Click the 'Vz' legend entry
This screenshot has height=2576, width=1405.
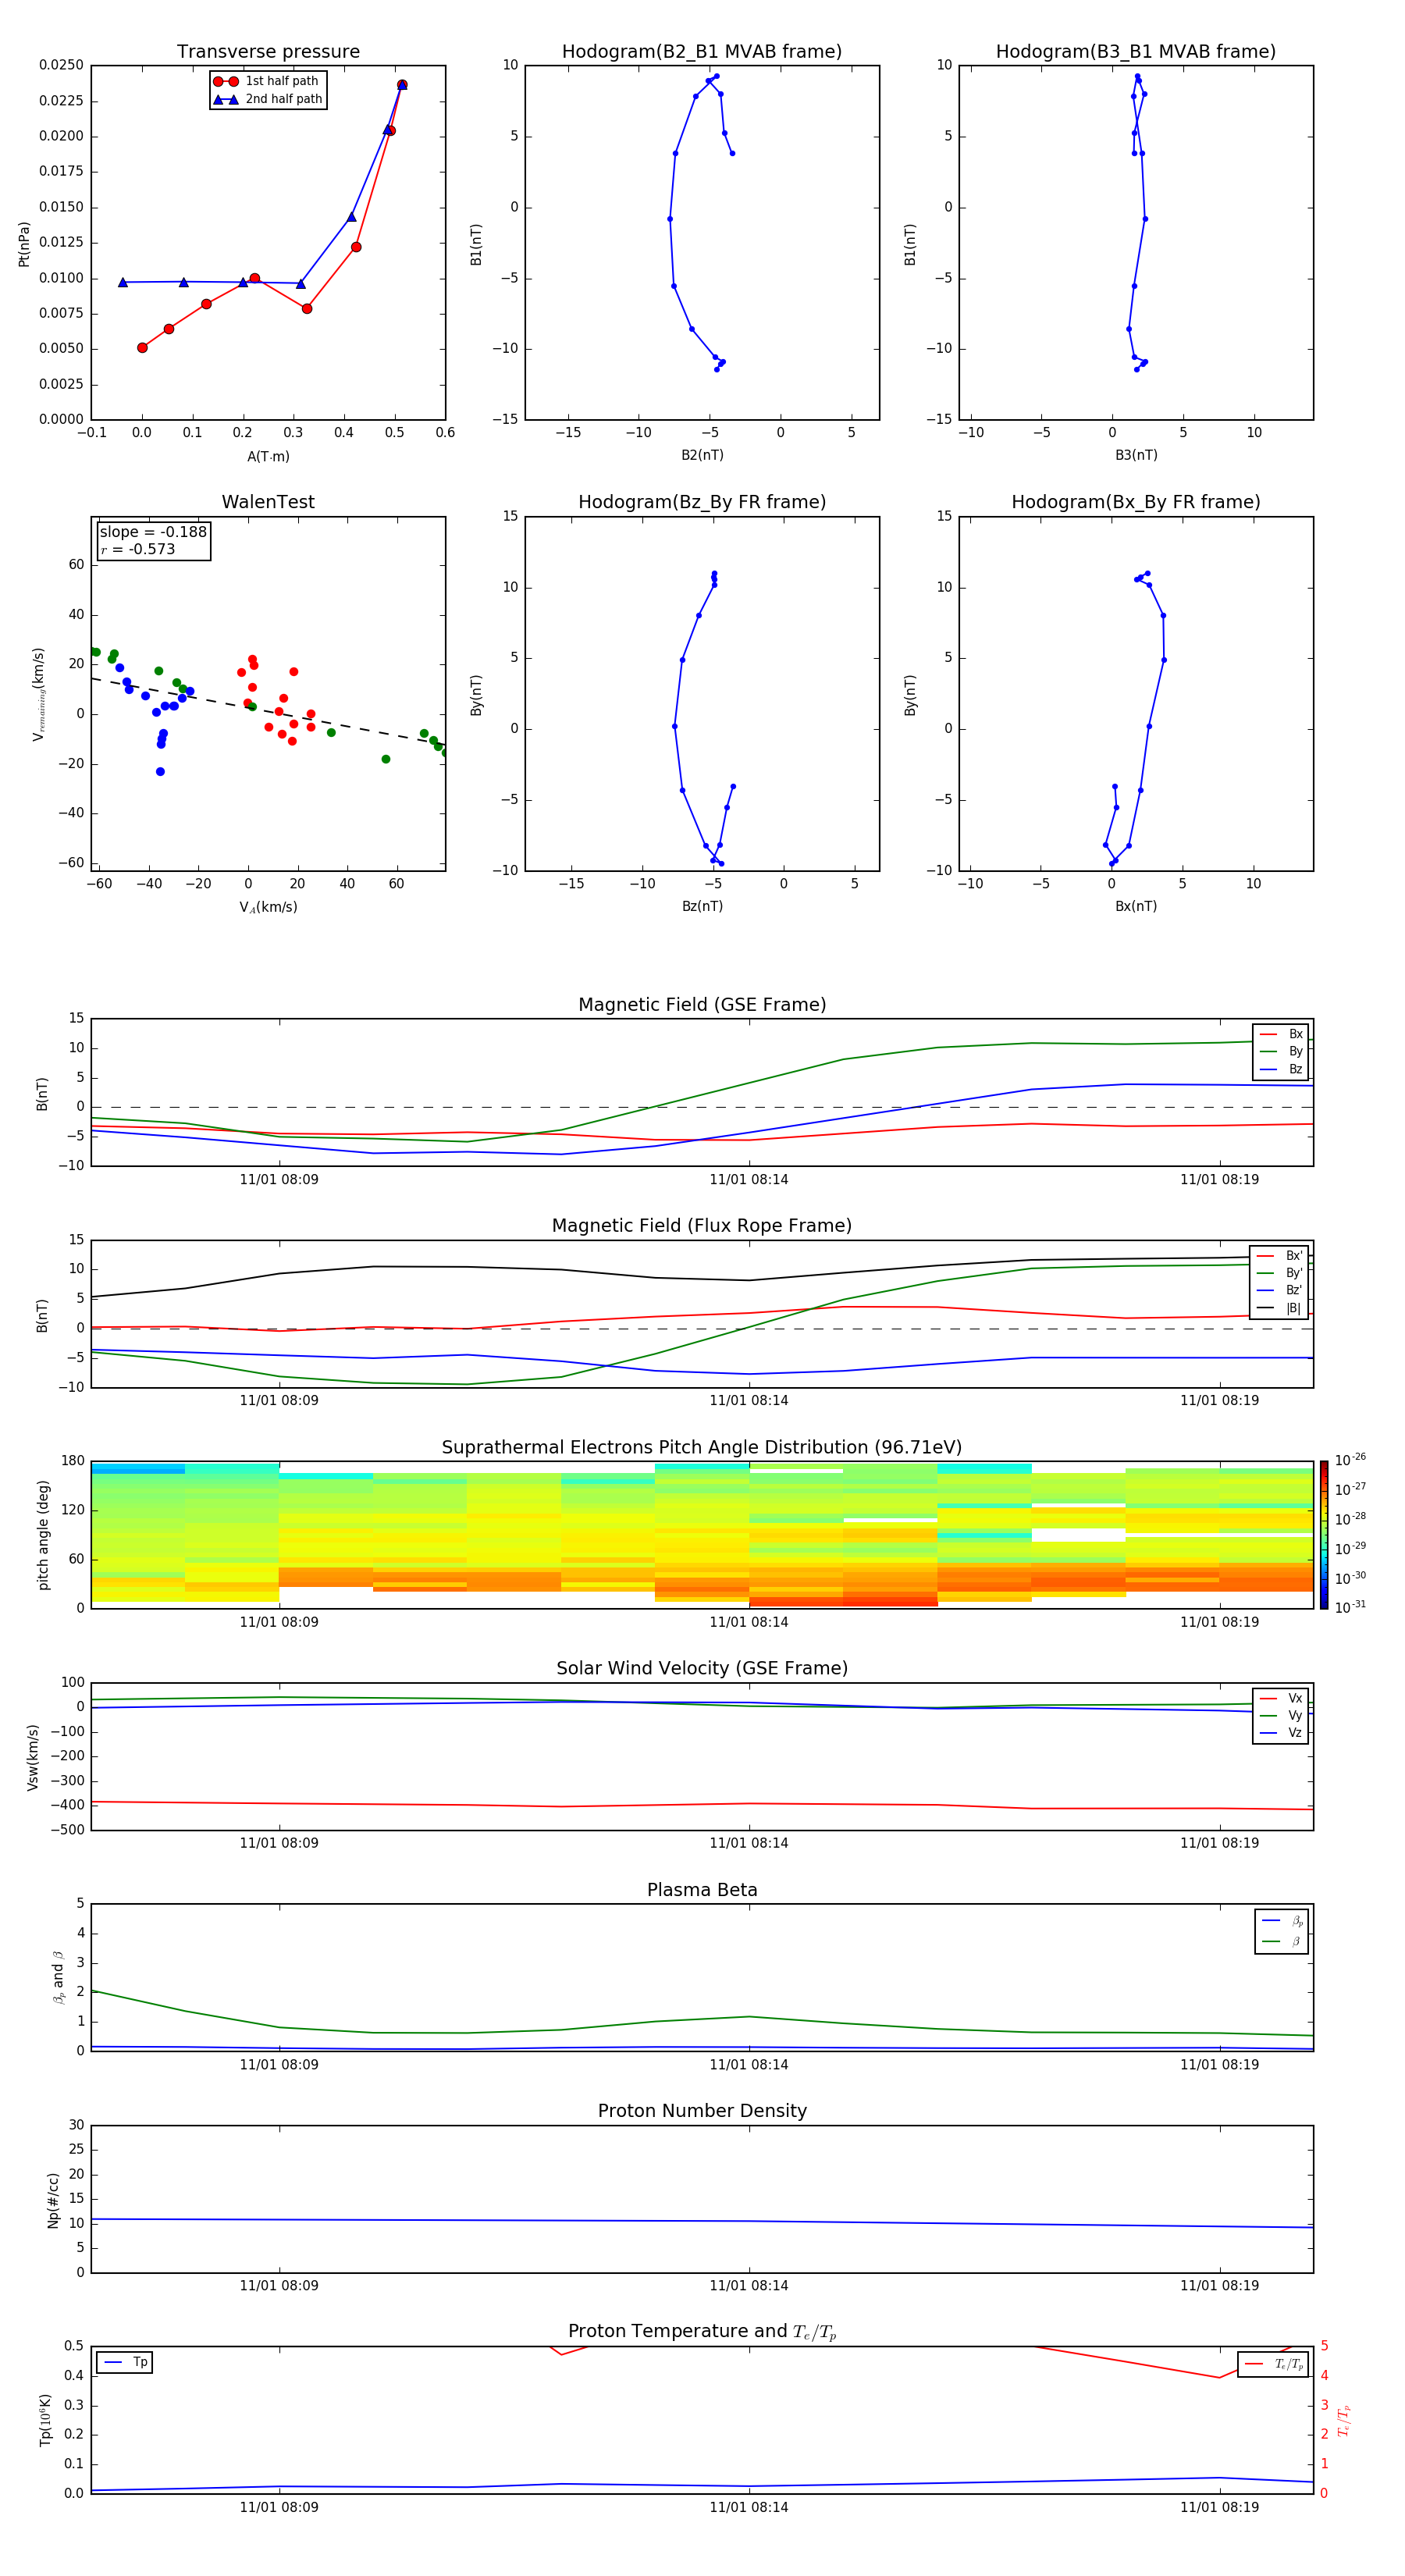click(1281, 1733)
